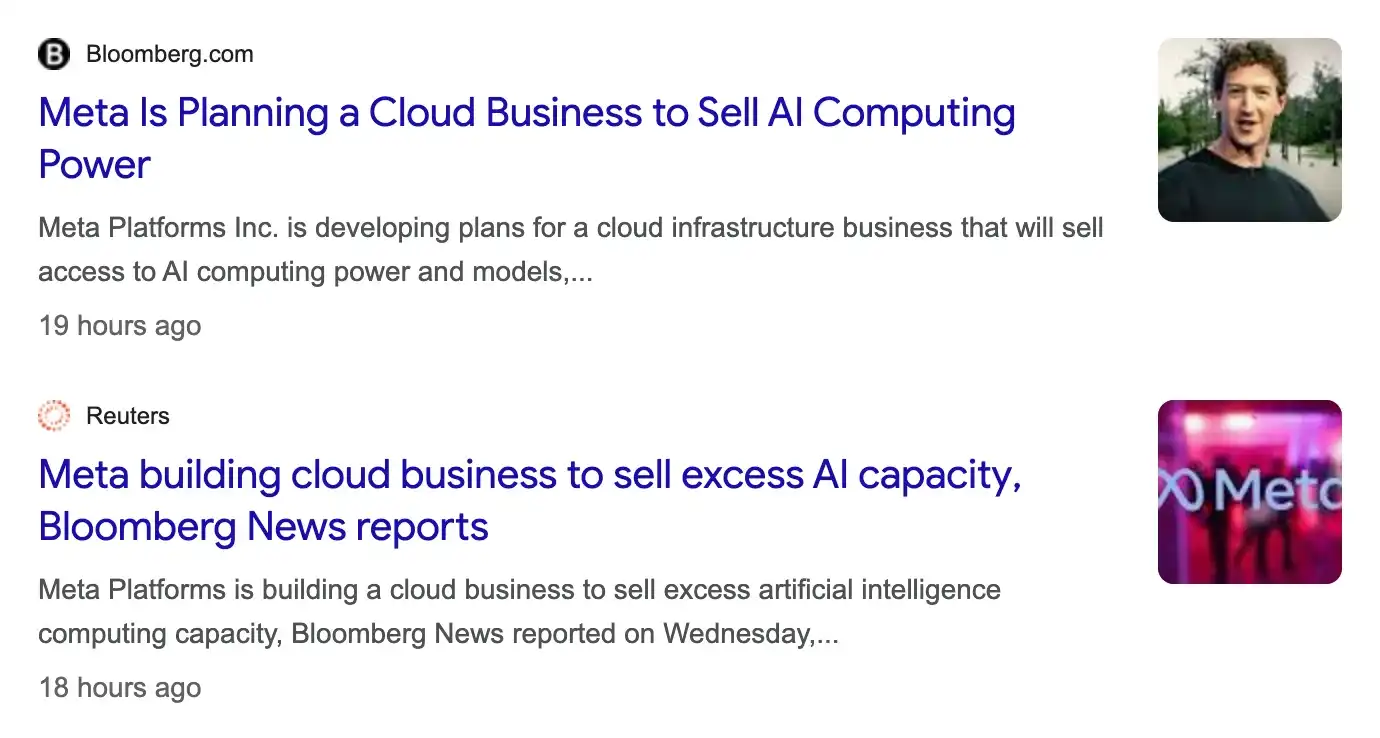Image resolution: width=1380 pixels, height=738 pixels.
Task: Open the 'Meta Is Planning a Cloud Business' headline
Action: click(527, 138)
